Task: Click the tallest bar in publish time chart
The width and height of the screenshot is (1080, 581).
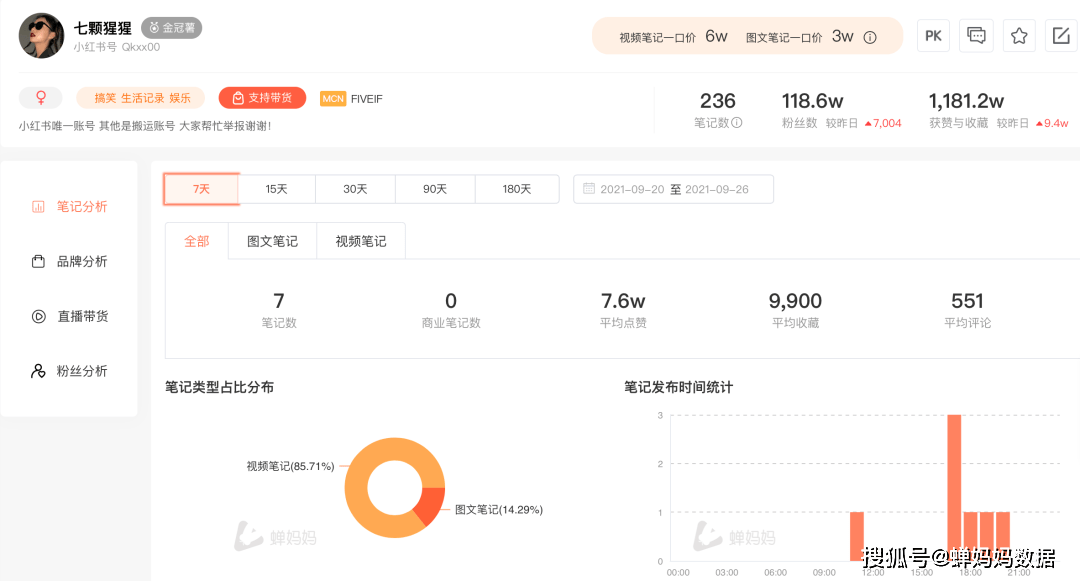Action: pos(954,487)
